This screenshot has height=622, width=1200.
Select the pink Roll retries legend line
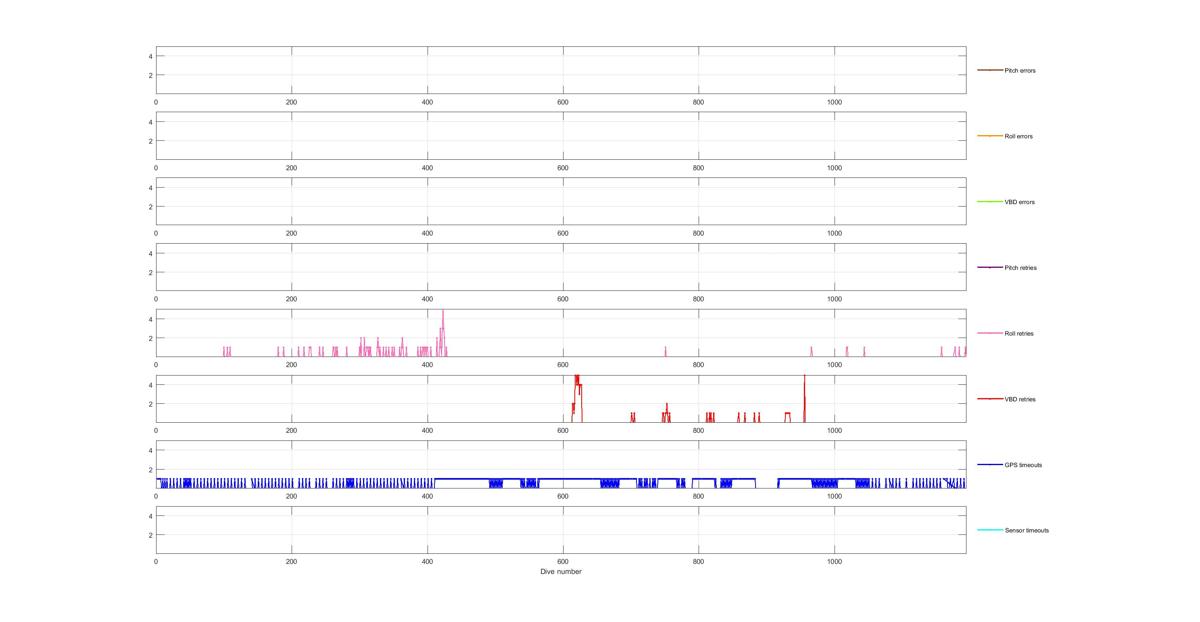(x=990, y=333)
